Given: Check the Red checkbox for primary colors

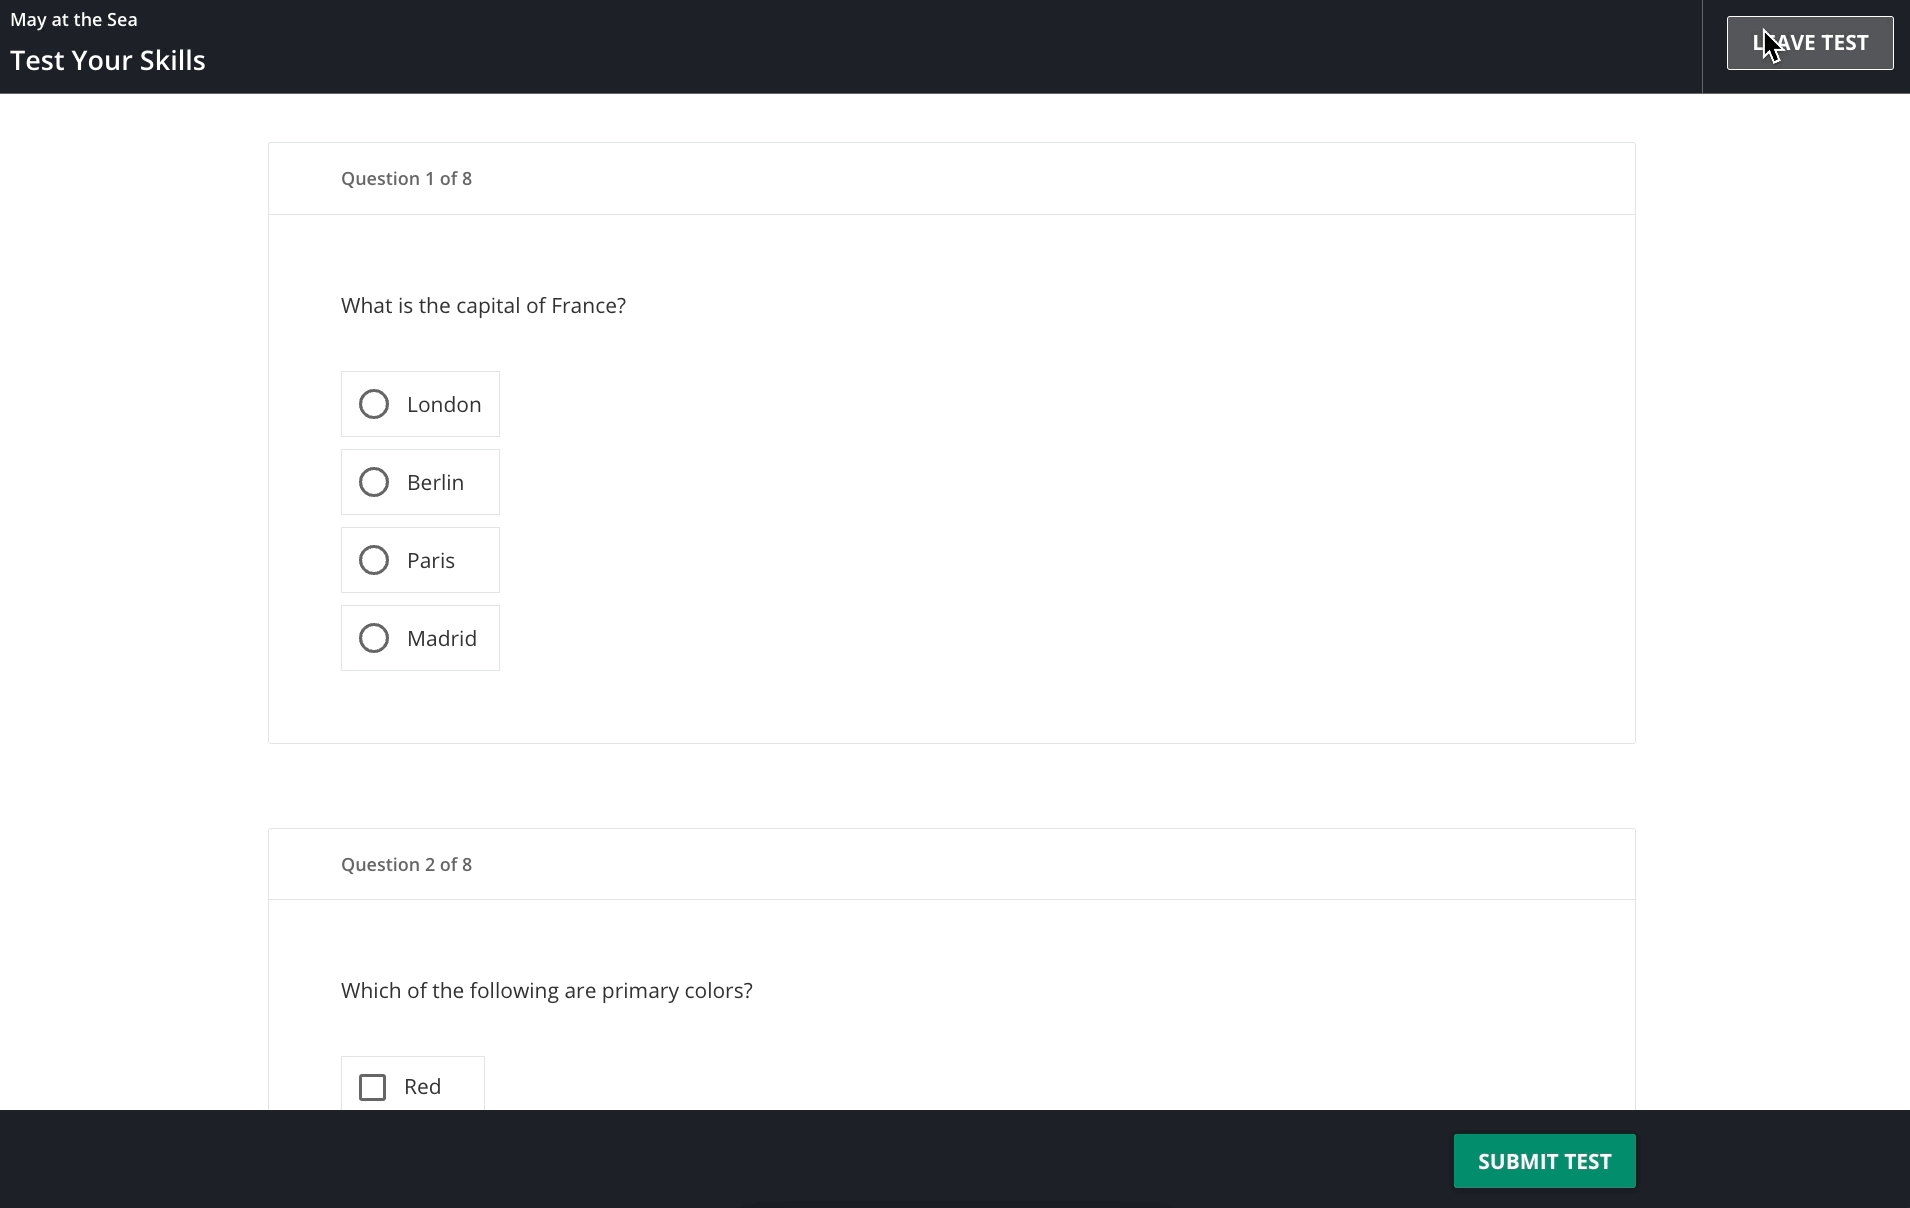Looking at the screenshot, I should (372, 1087).
